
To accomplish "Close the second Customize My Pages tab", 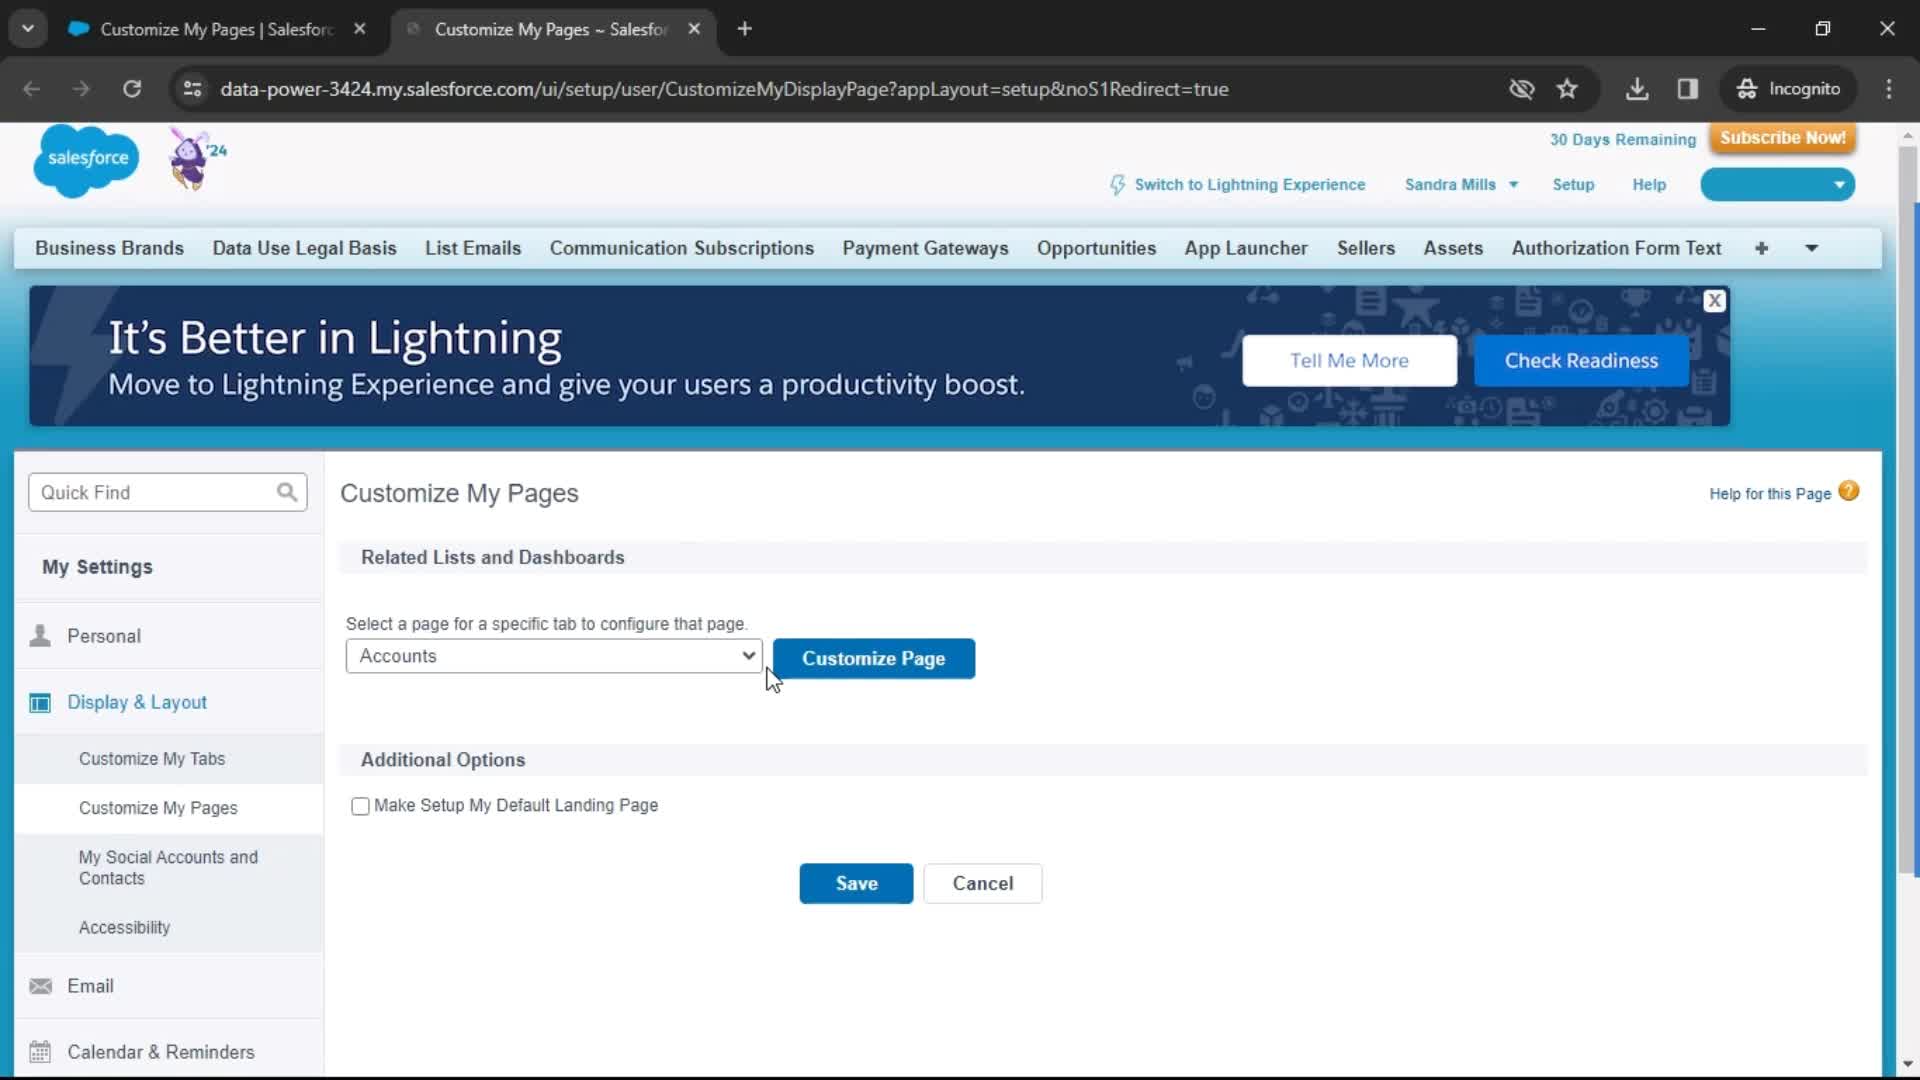I will click(694, 29).
